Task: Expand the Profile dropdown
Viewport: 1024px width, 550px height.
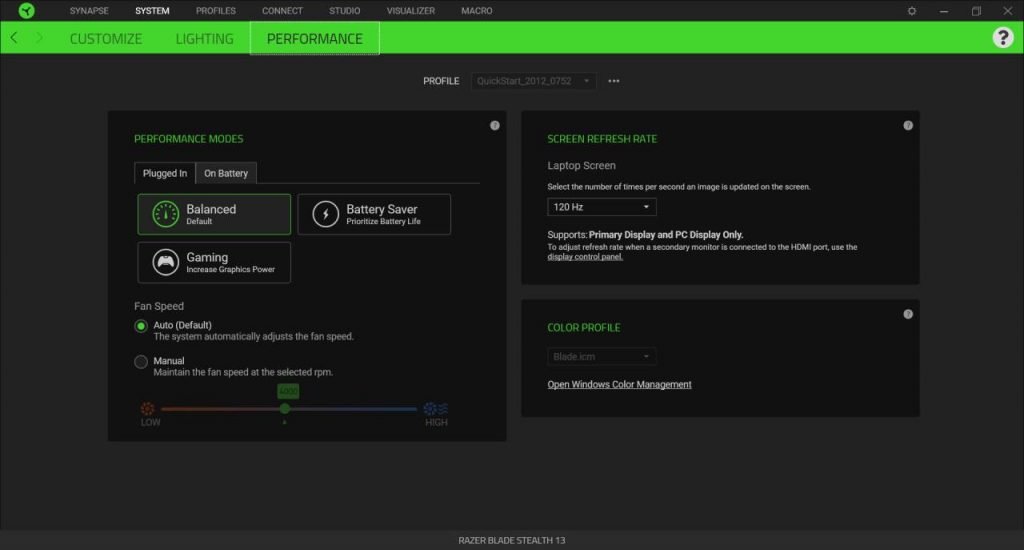Action: point(533,81)
